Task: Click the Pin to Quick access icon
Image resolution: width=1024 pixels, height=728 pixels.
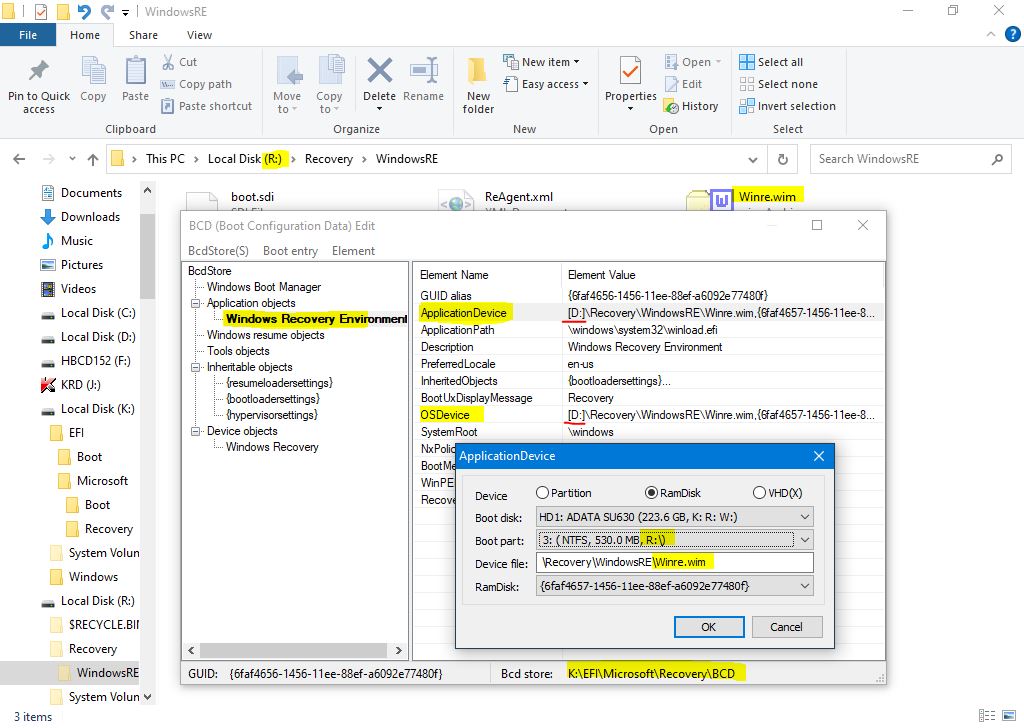Action: 38,72
